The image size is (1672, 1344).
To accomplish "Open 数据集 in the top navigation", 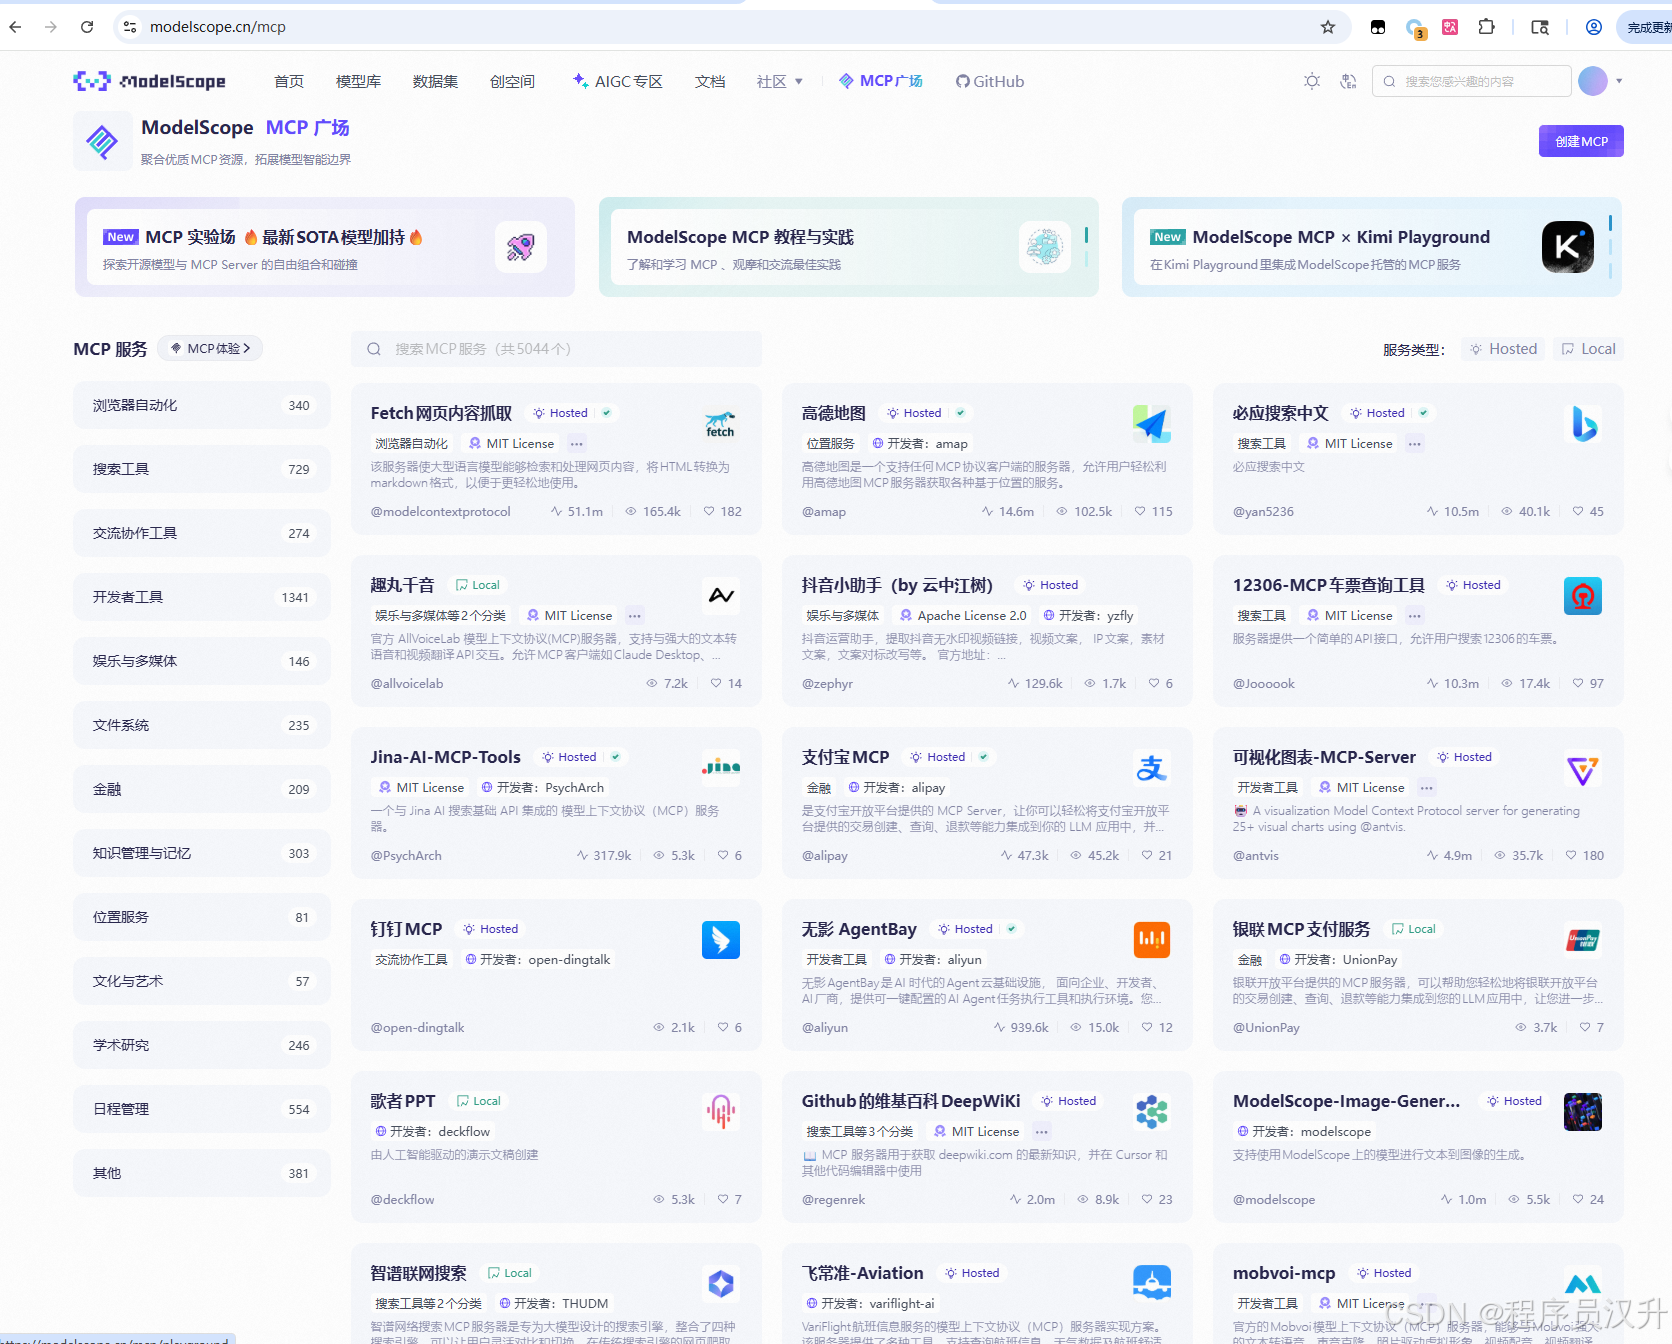I will 435,82.
